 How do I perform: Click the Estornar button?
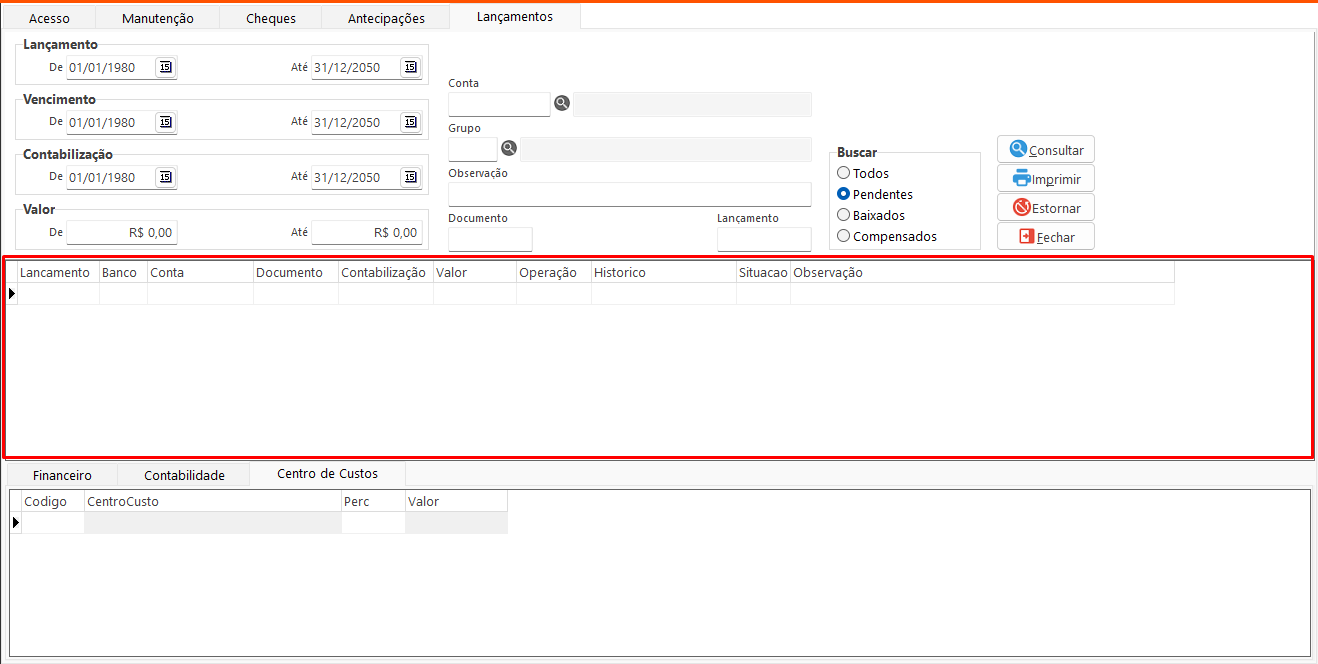1046,208
